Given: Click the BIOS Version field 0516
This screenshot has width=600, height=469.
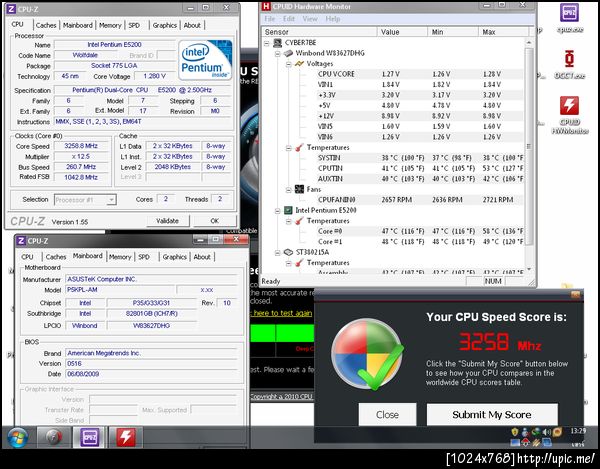Looking at the screenshot, I should (153, 363).
